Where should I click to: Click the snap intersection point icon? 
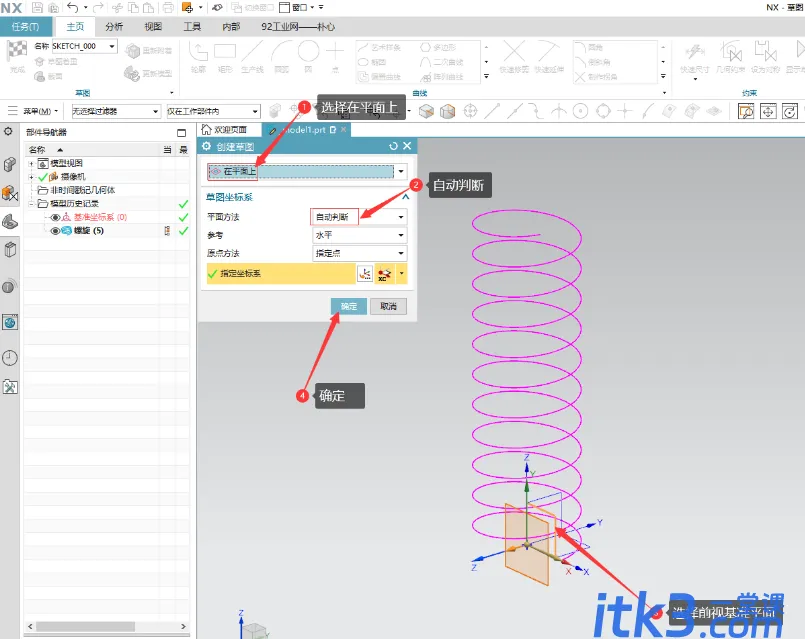[x=559, y=111]
